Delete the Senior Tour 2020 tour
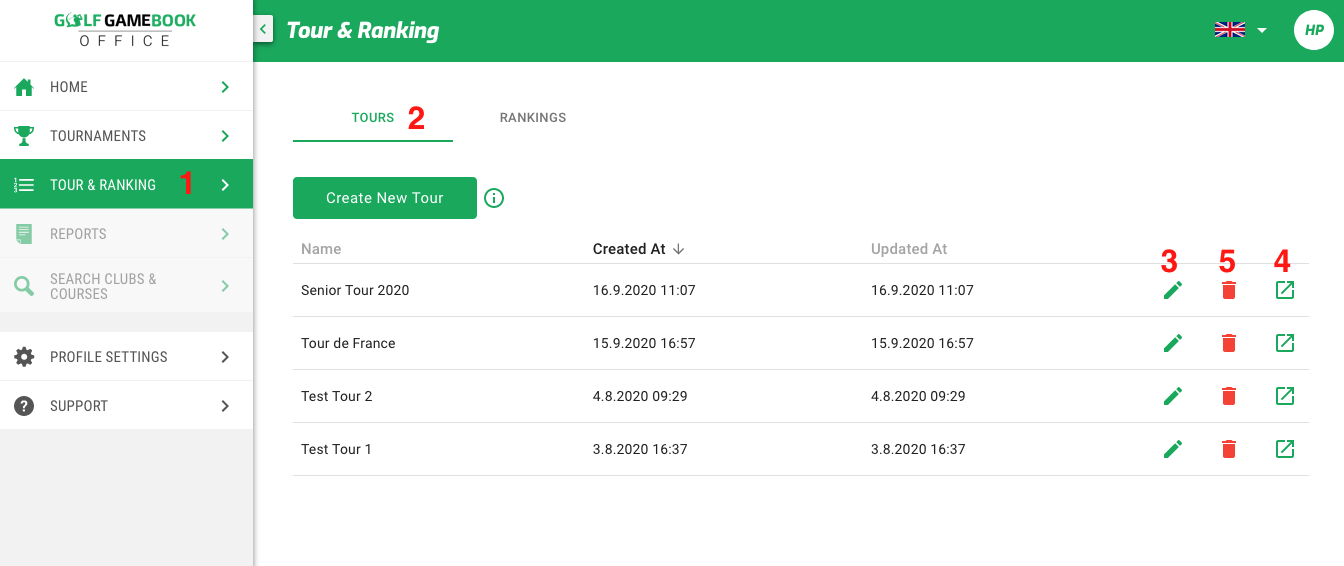 click(x=1229, y=290)
